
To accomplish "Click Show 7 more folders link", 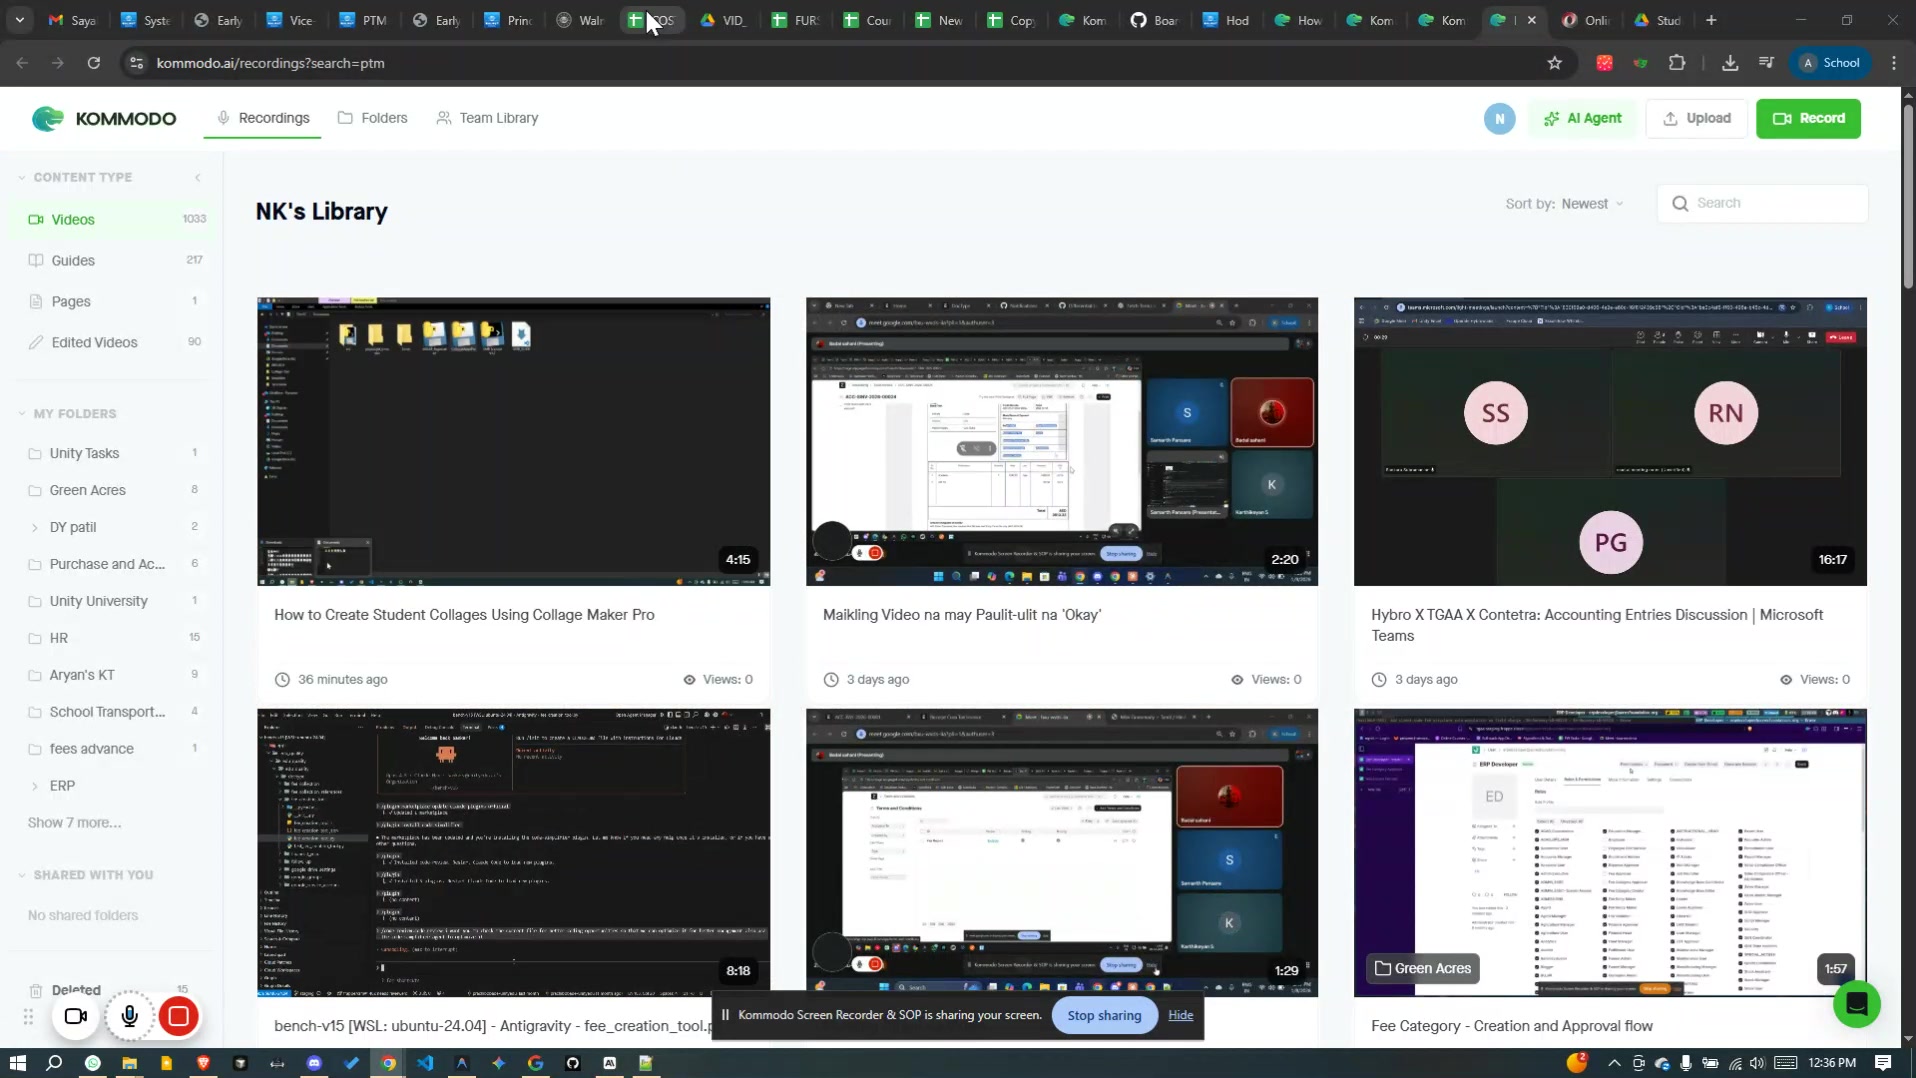I will click(x=74, y=822).
